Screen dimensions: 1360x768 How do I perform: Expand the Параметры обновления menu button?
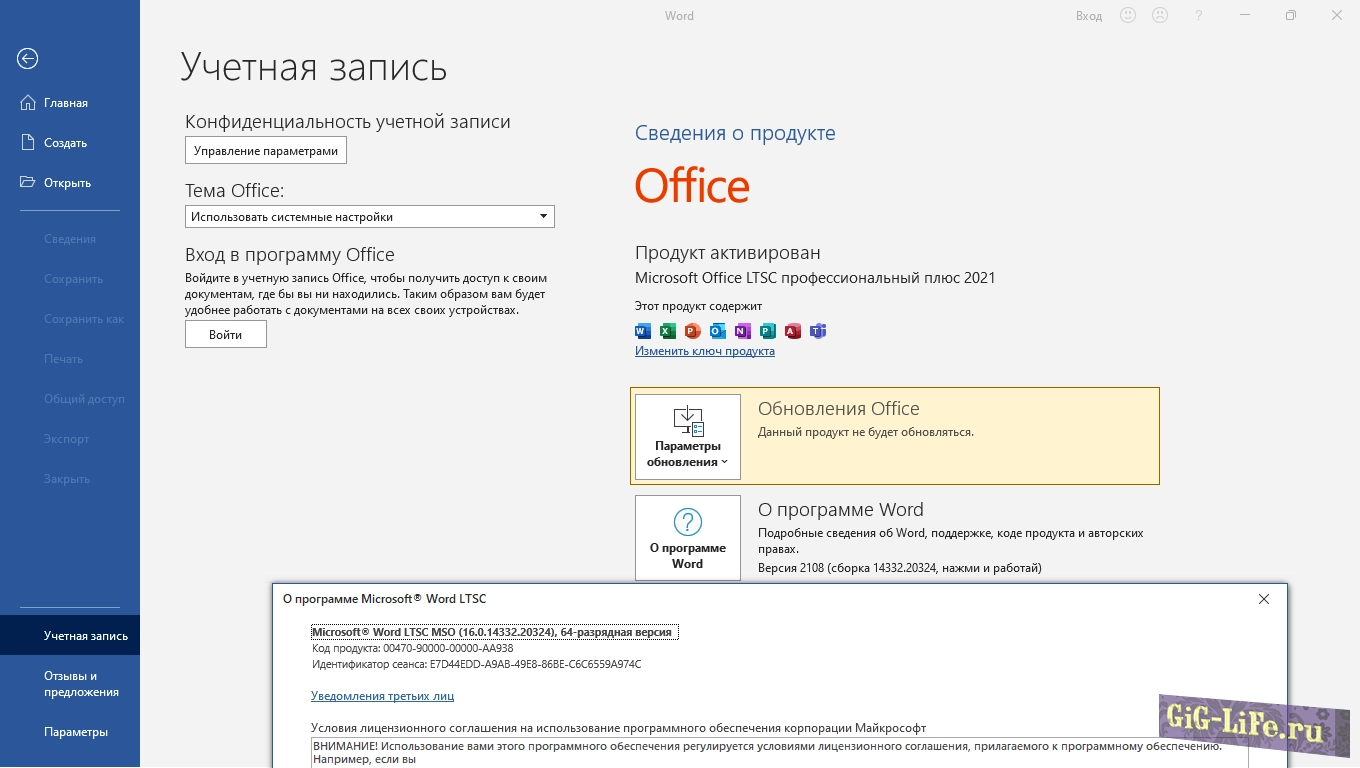point(688,437)
